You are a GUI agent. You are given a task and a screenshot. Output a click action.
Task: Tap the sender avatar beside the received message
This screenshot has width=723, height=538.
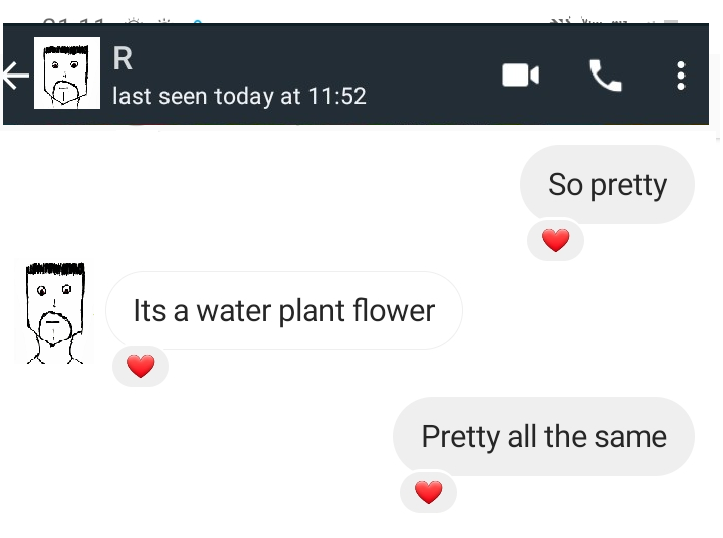[x=55, y=313]
